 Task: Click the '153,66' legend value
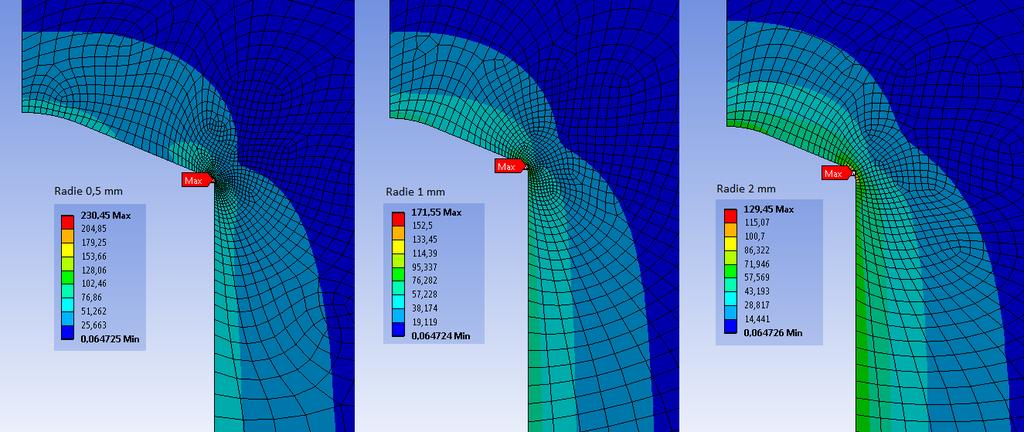pyautogui.click(x=93, y=256)
